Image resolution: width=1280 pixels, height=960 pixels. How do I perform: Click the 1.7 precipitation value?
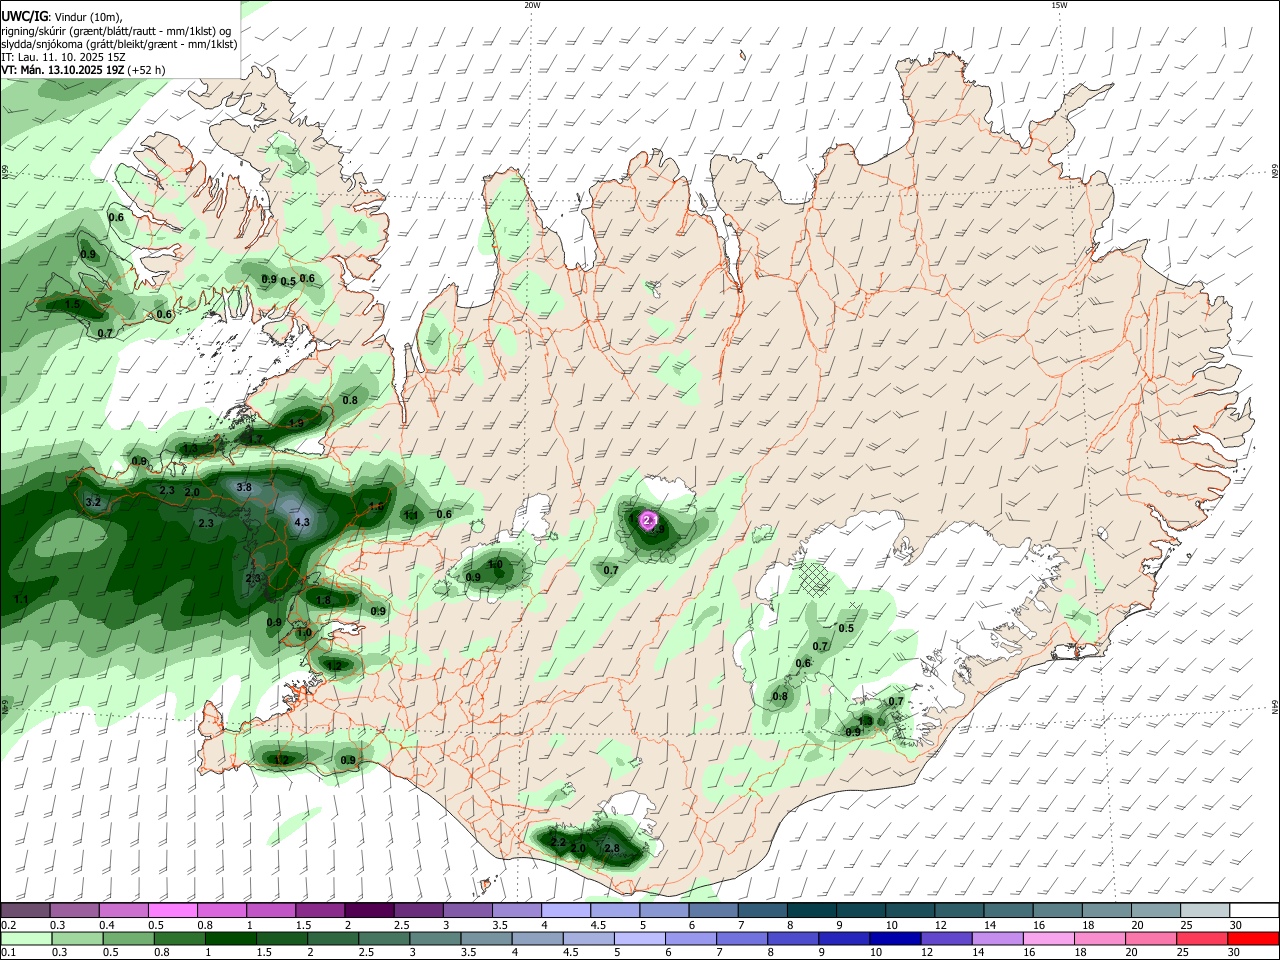coord(255,439)
